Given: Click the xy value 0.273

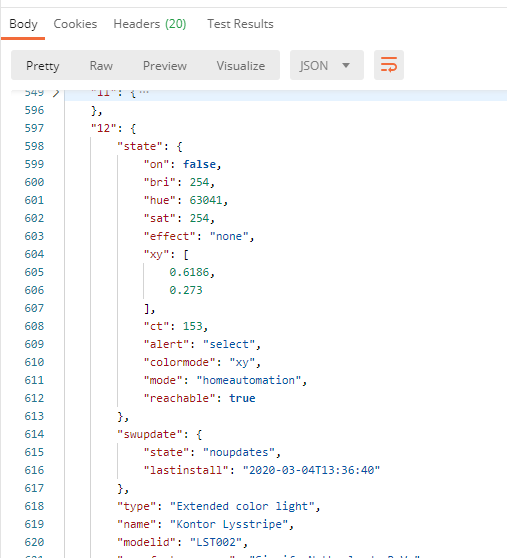Looking at the screenshot, I should click(186, 290).
